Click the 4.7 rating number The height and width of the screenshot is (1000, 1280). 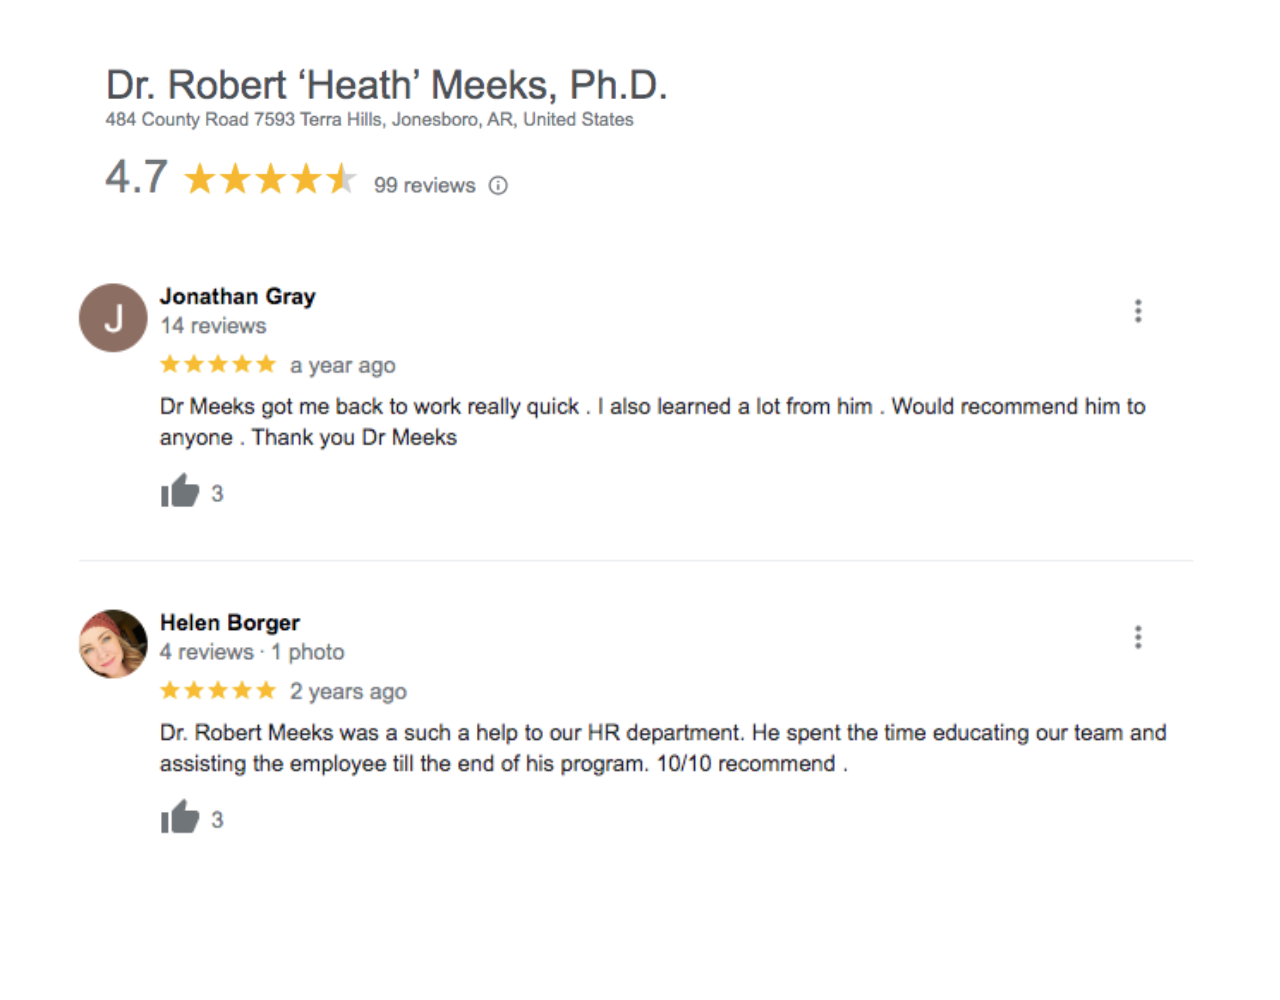[136, 178]
